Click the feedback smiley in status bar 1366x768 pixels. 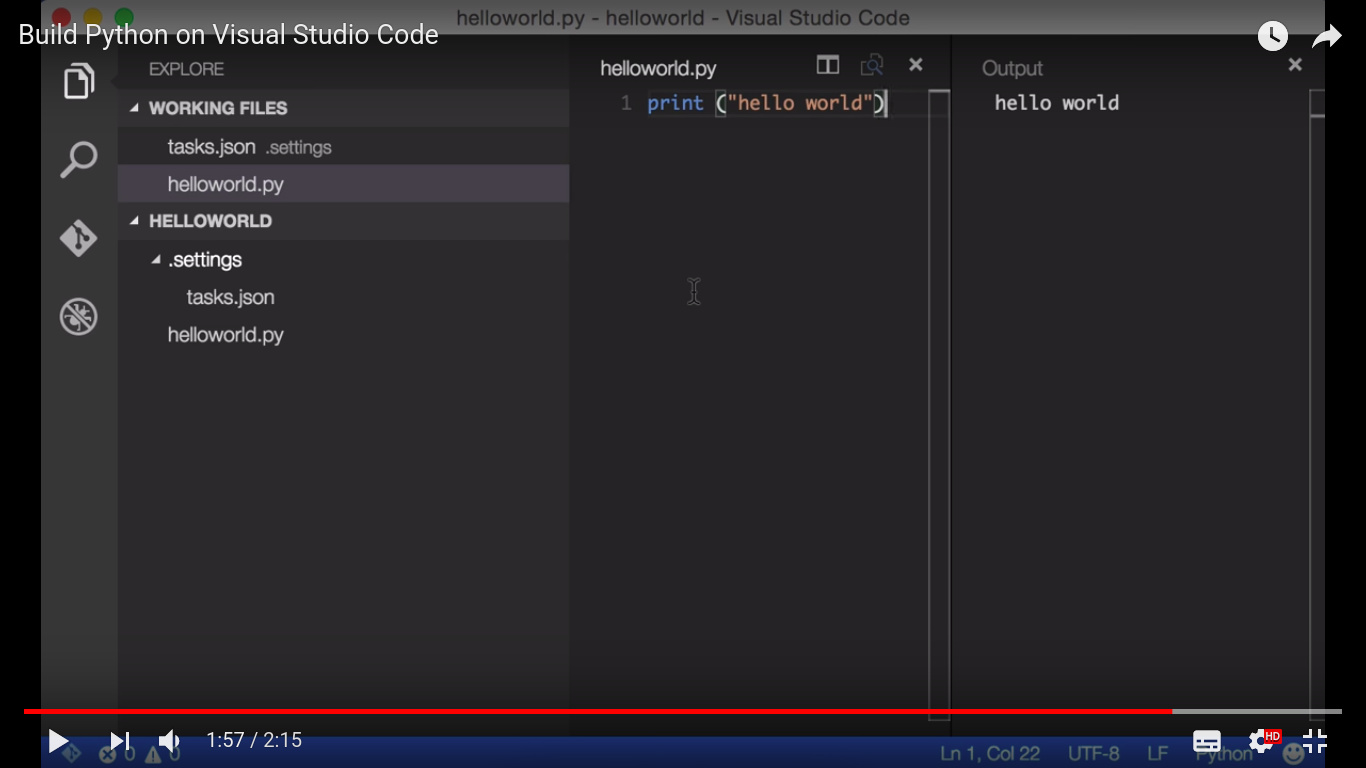[x=1294, y=752]
